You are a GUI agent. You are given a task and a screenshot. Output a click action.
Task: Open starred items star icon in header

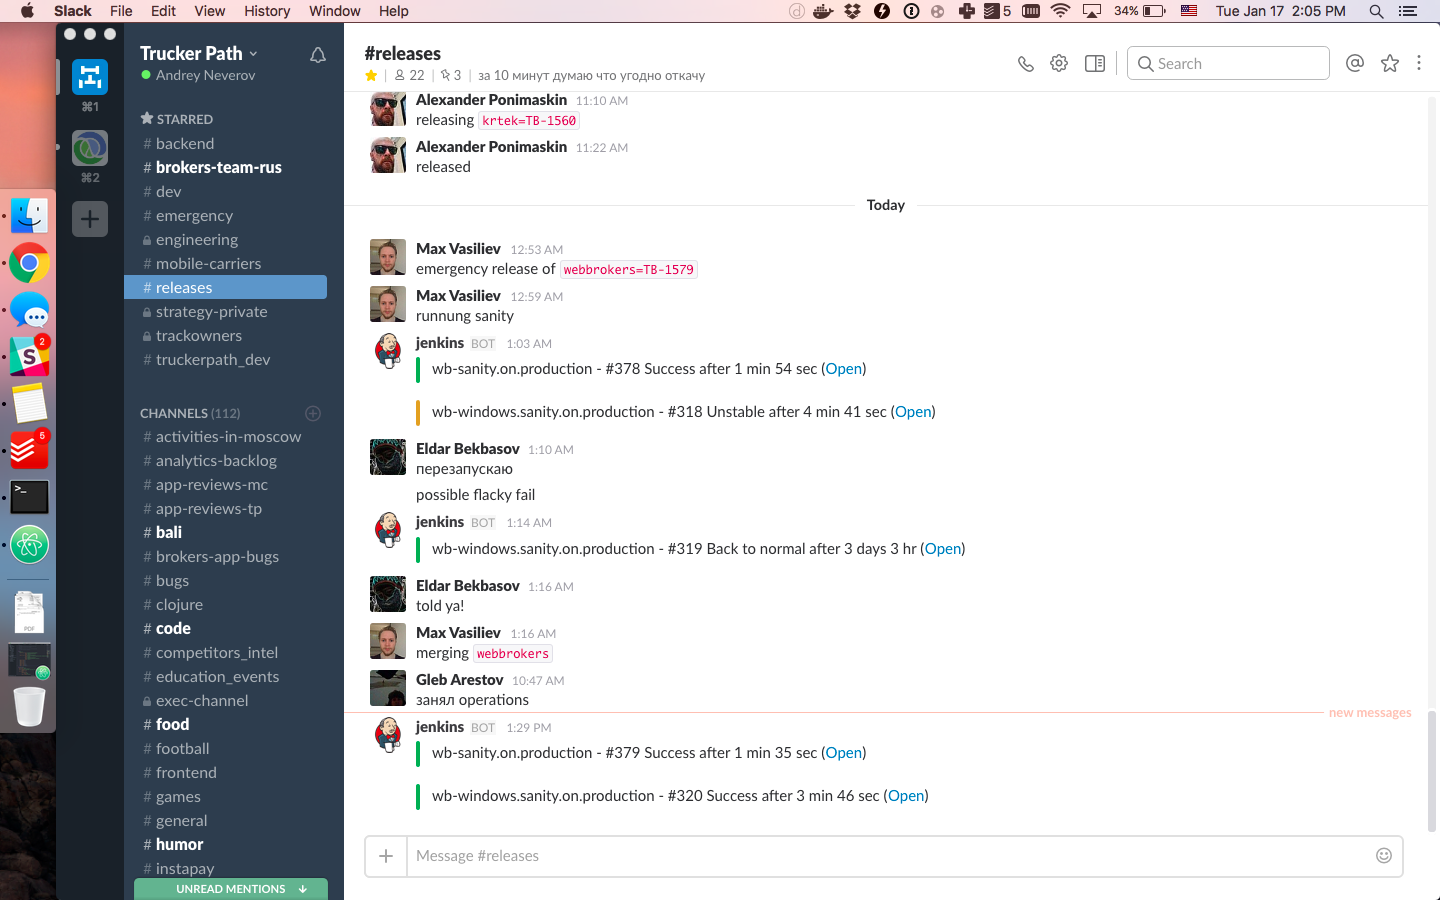pyautogui.click(x=1390, y=63)
